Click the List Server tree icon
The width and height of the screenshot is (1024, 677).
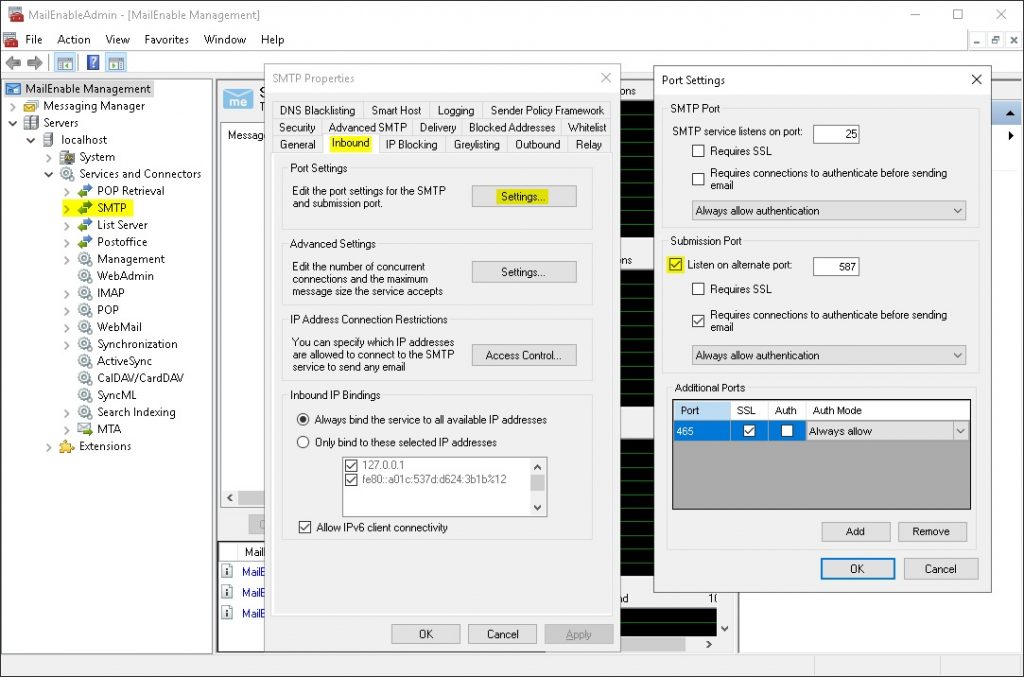click(x=85, y=225)
